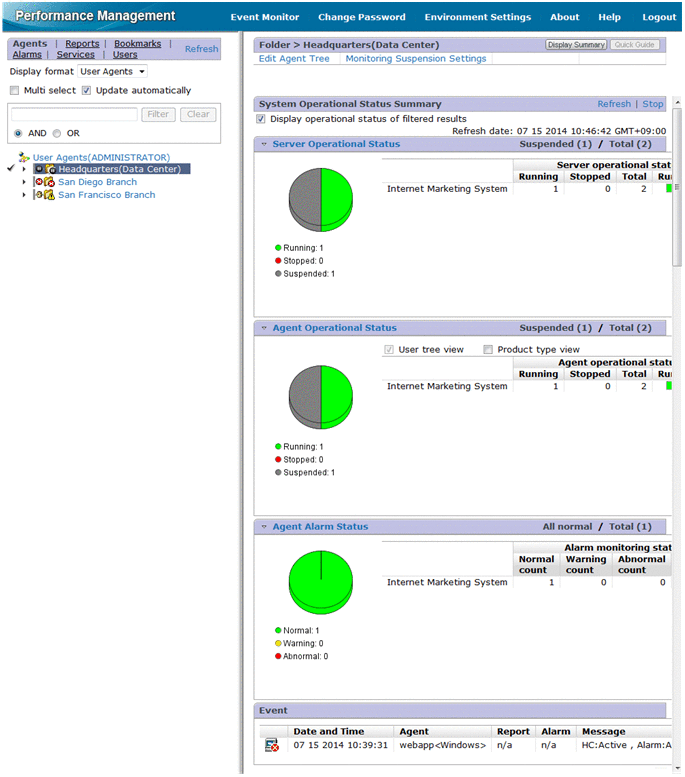Collapse the Server Operational Status section
685x777 pixels.
(264, 144)
